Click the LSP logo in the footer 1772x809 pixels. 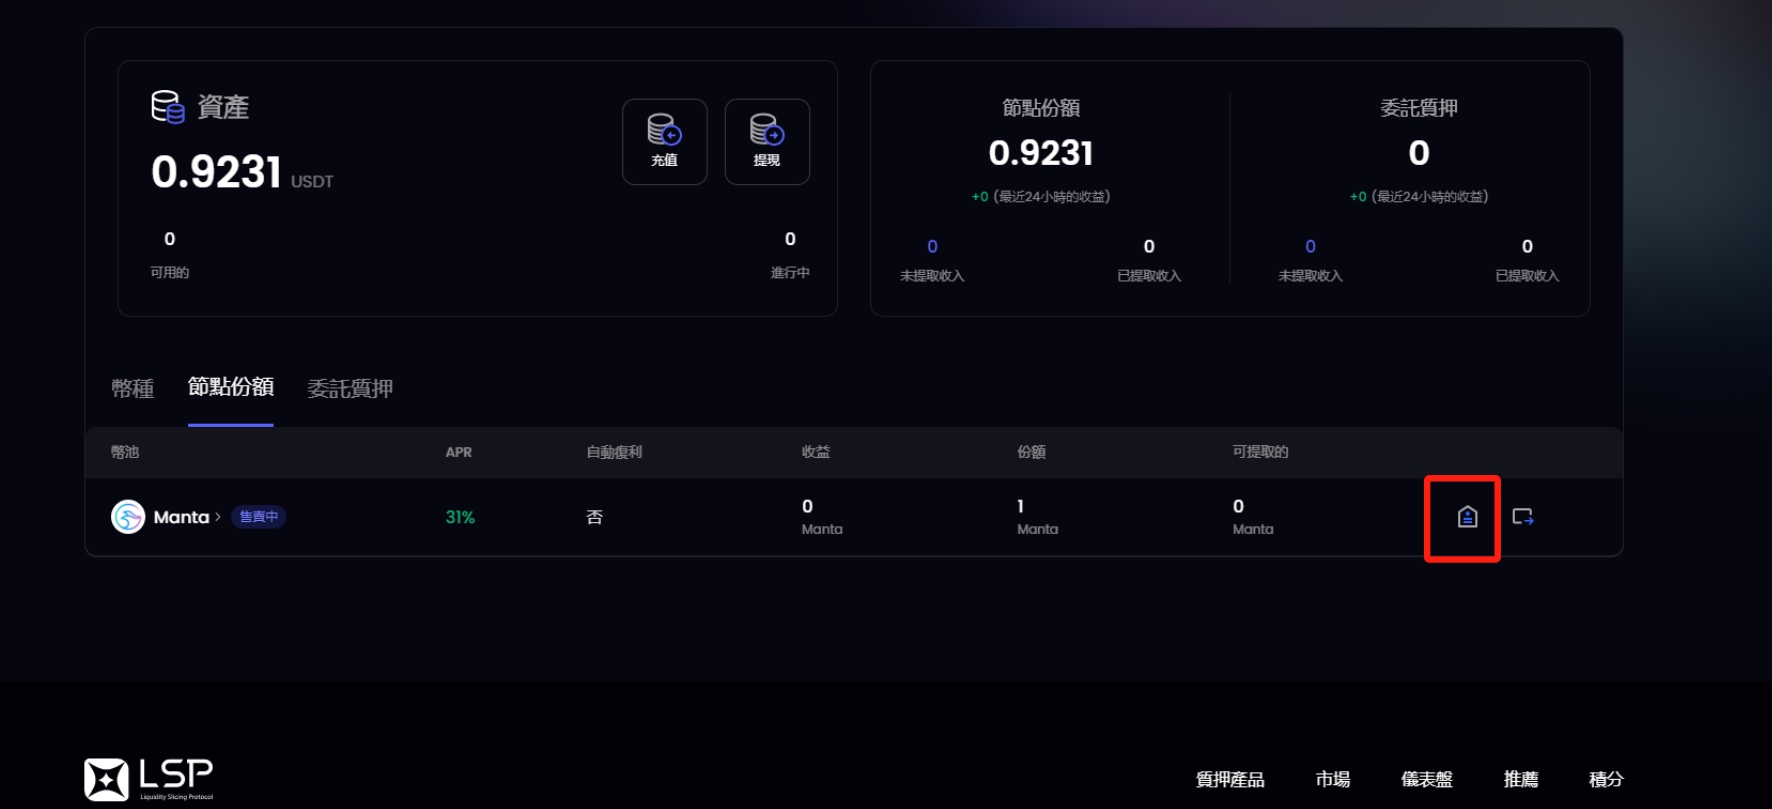pyautogui.click(x=149, y=779)
